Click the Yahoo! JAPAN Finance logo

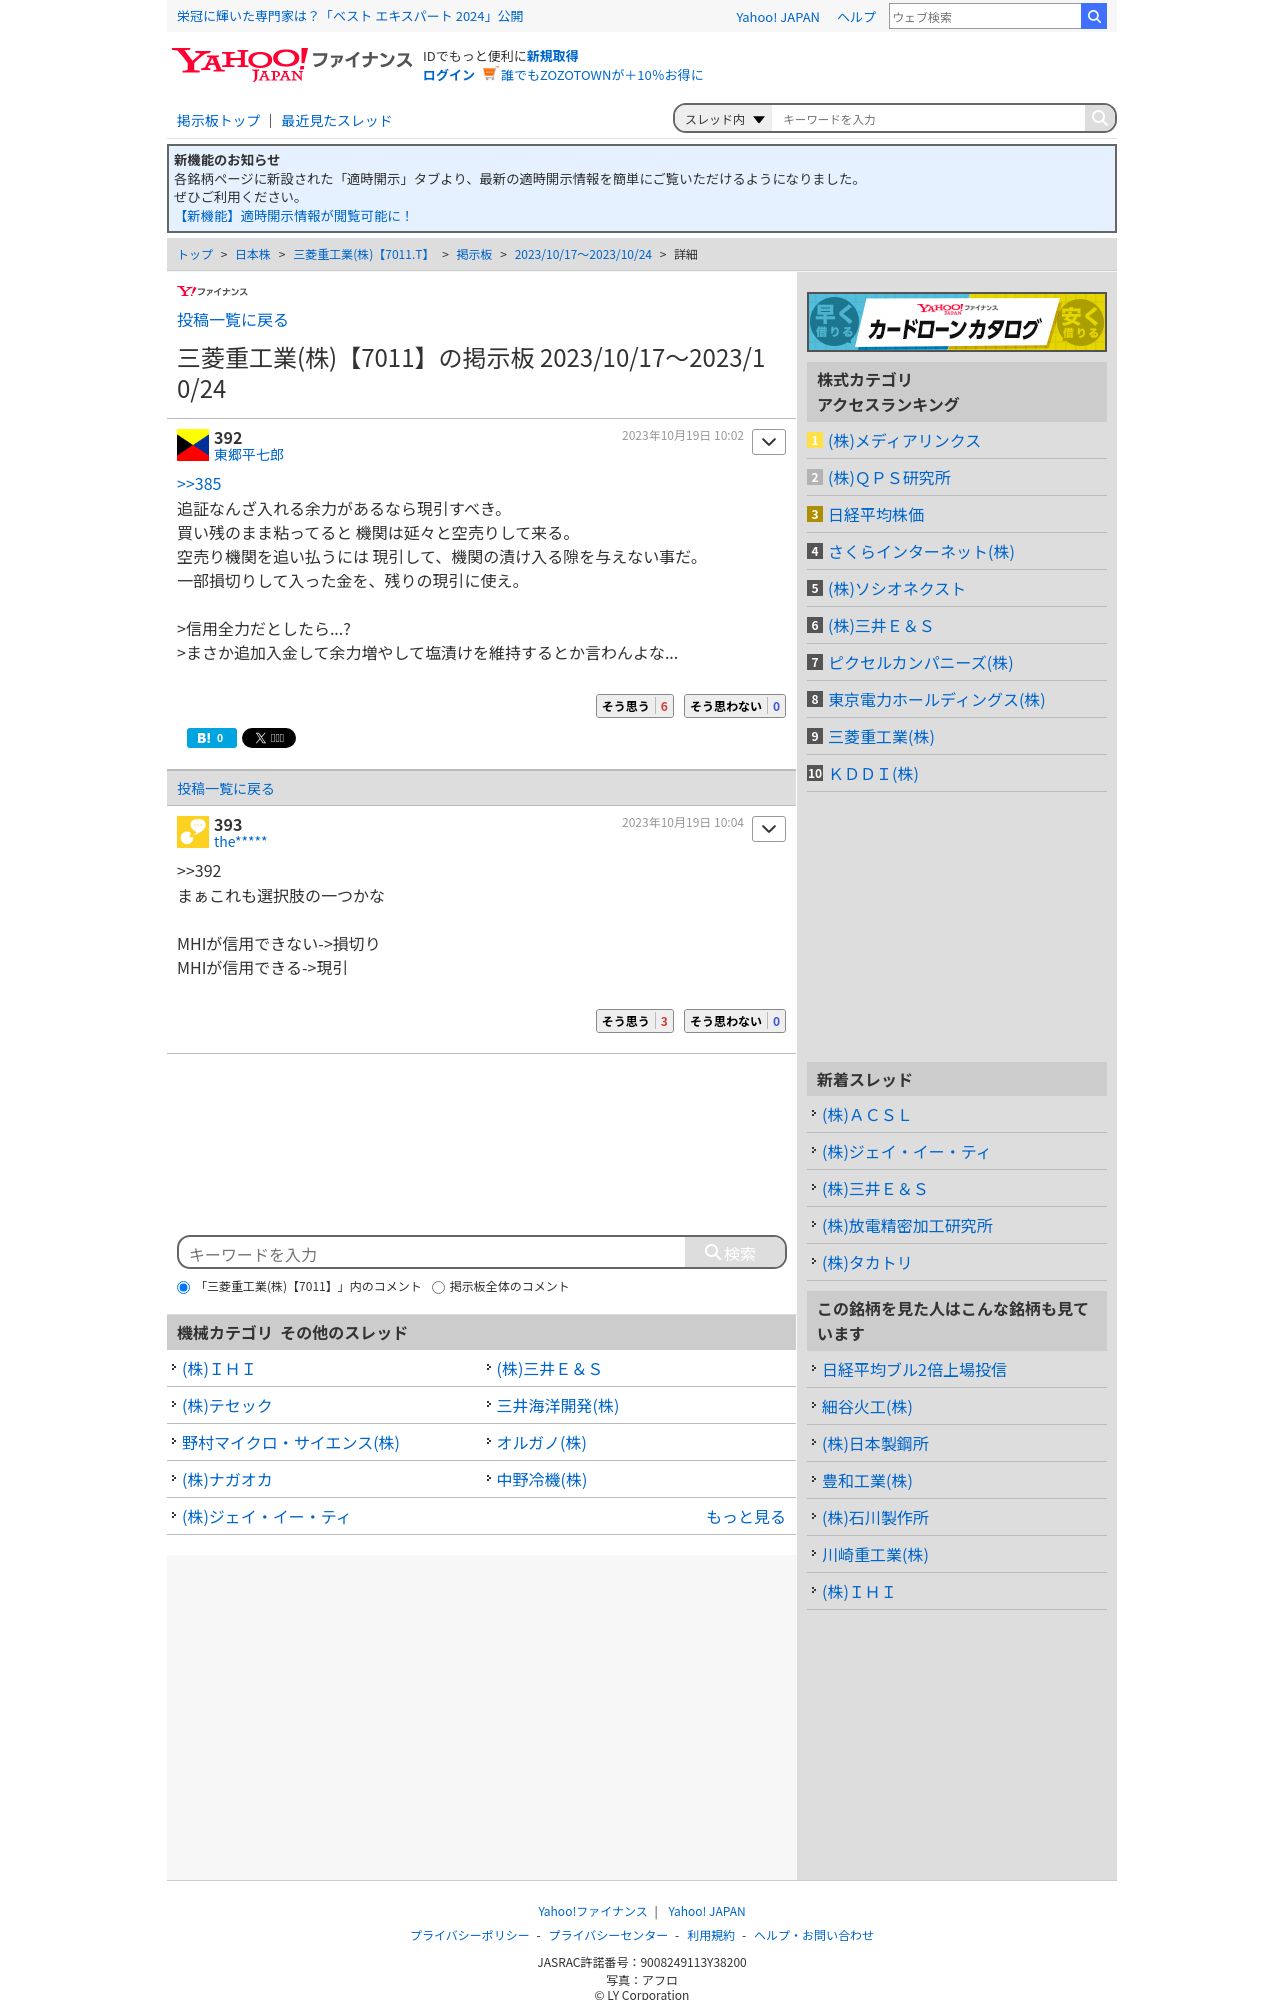(x=291, y=64)
